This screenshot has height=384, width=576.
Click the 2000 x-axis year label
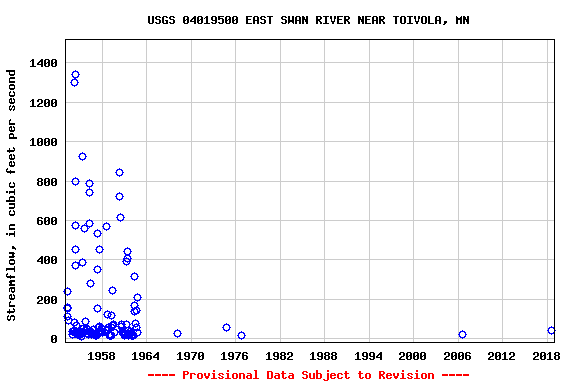[413, 356]
